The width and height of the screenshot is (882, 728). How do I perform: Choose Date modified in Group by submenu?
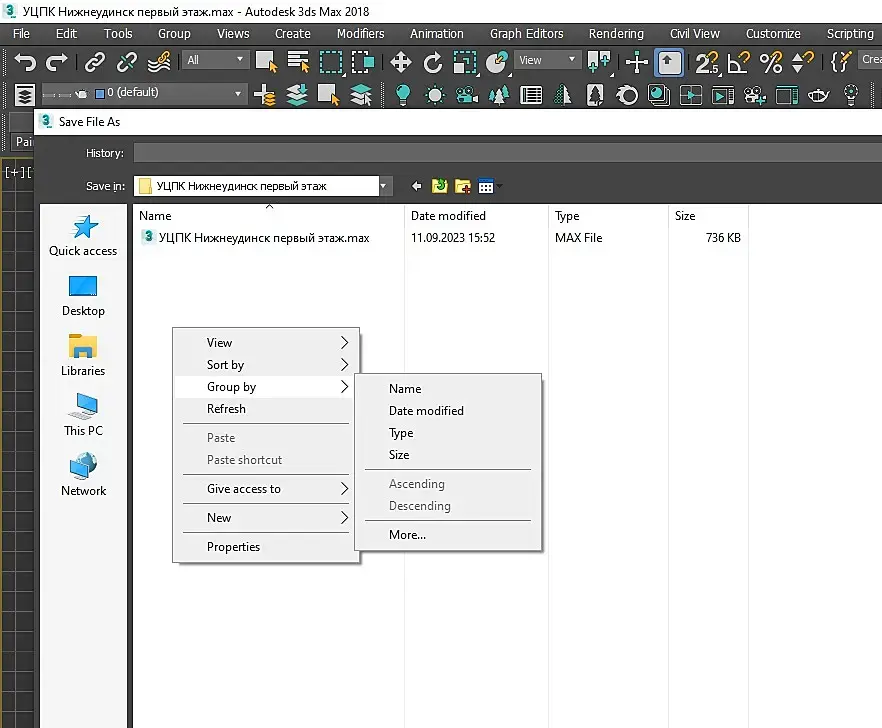[x=426, y=411]
